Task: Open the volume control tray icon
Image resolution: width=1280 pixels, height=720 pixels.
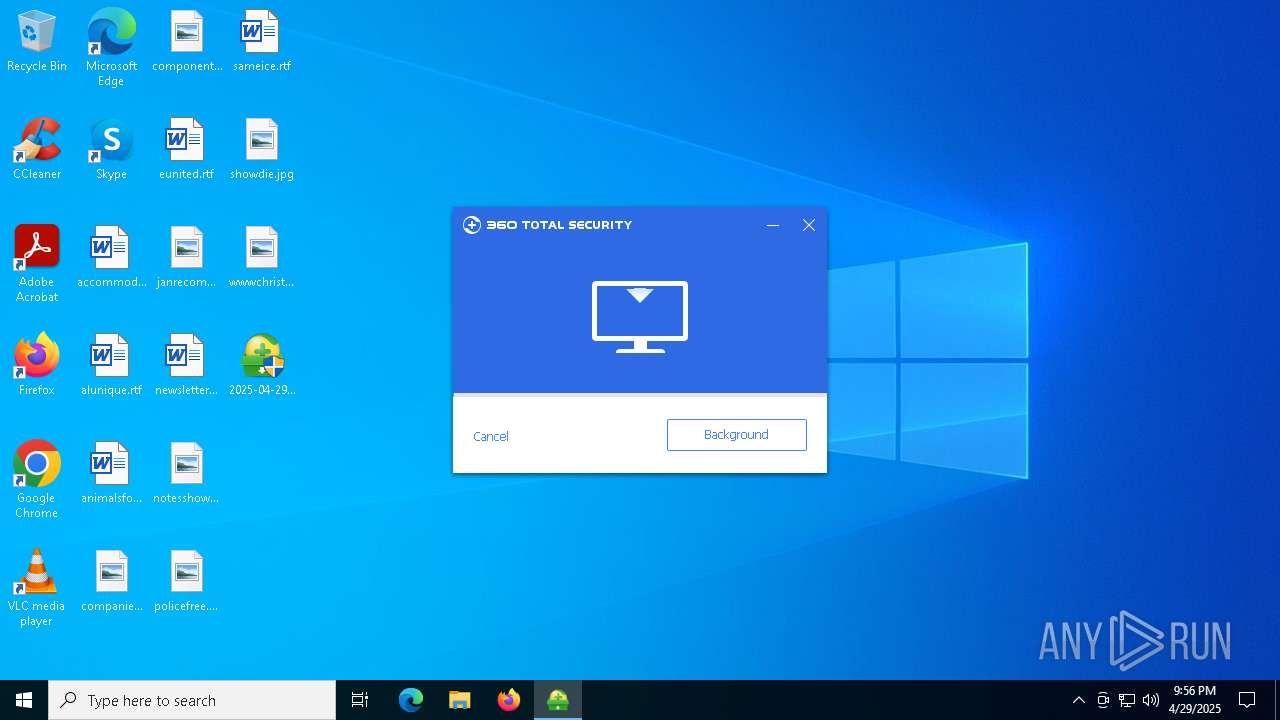Action: tap(1151, 700)
